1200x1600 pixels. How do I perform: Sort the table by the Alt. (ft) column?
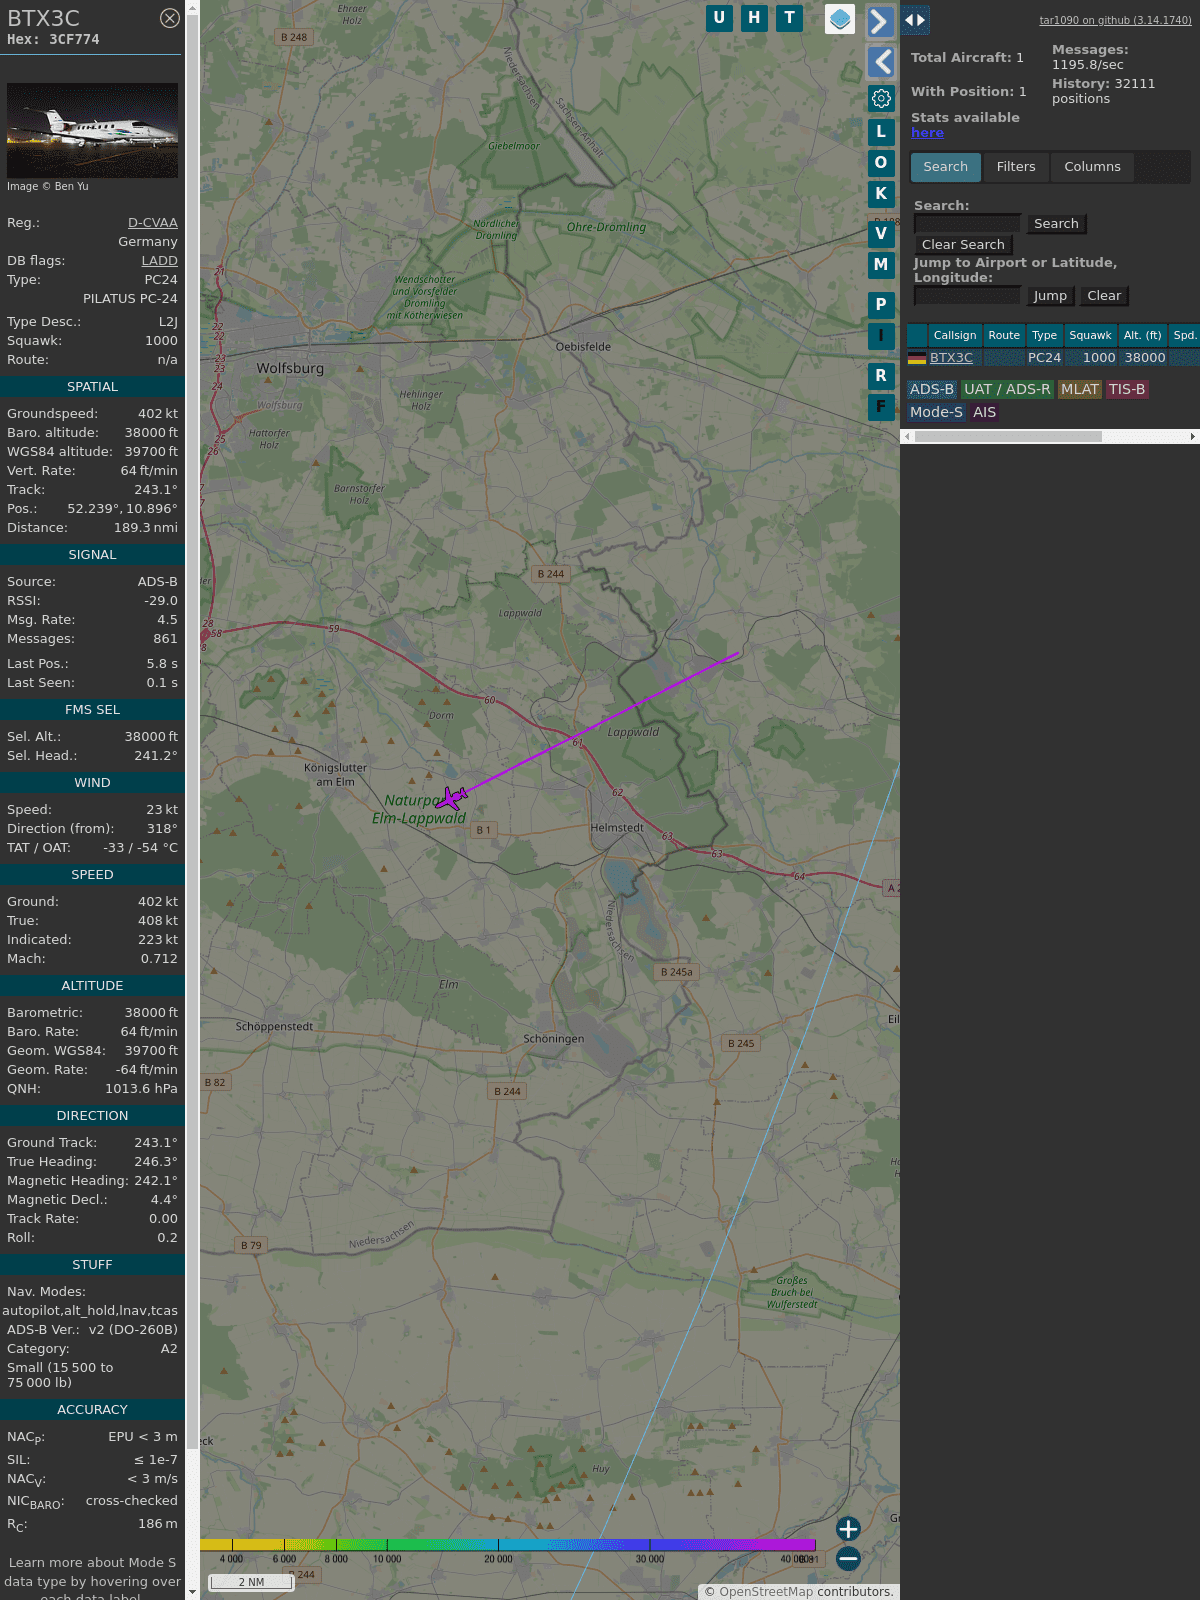click(1142, 336)
